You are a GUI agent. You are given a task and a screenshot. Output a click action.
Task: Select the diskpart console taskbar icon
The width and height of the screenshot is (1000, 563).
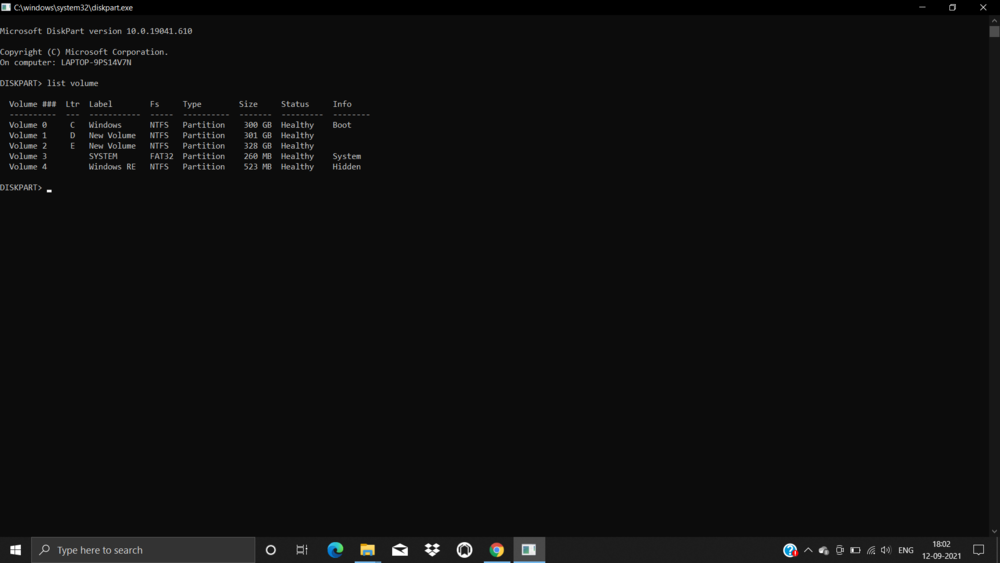click(529, 550)
